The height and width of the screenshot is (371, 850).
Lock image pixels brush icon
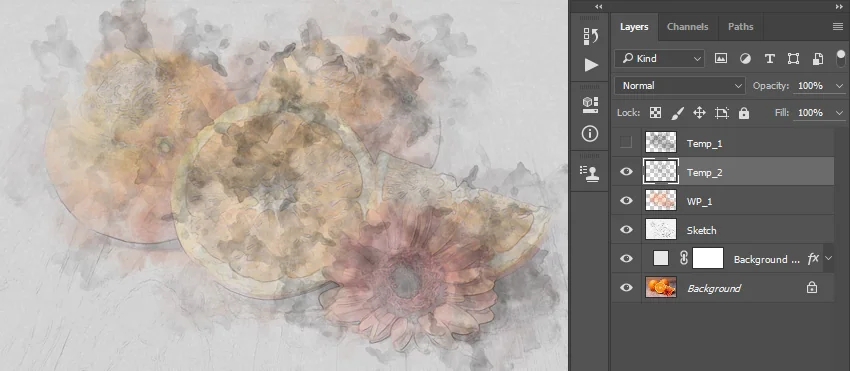[678, 113]
